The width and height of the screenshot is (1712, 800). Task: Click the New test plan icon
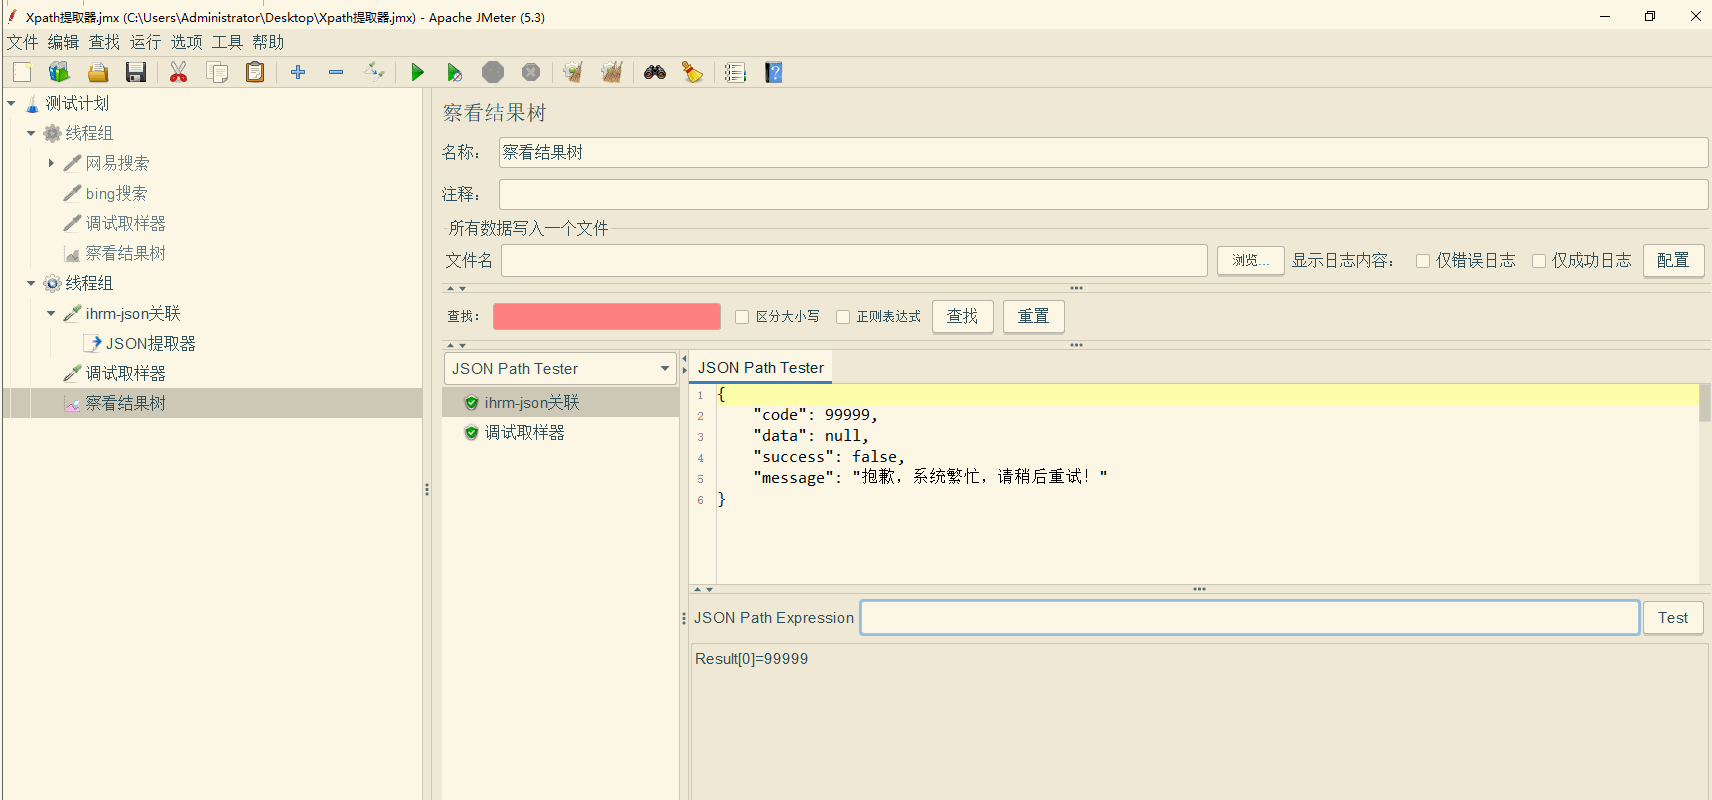point(22,72)
